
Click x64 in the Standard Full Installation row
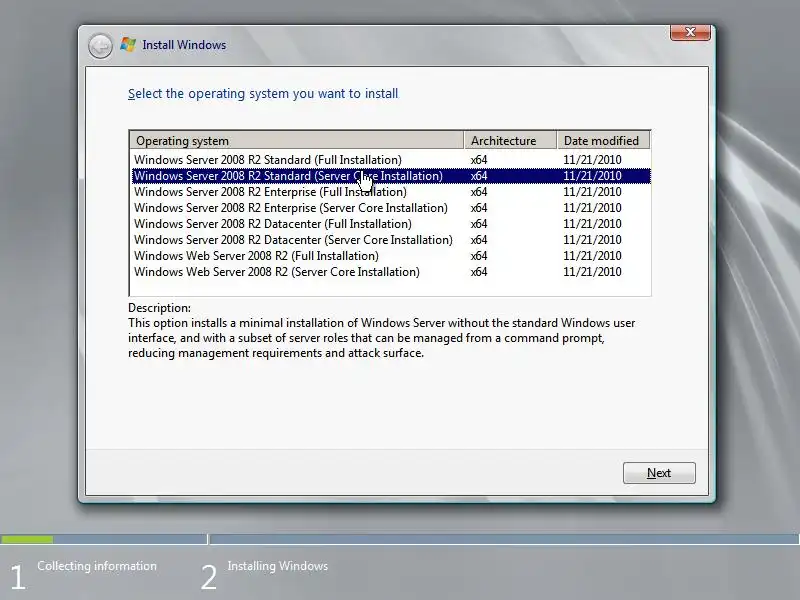tap(479, 160)
